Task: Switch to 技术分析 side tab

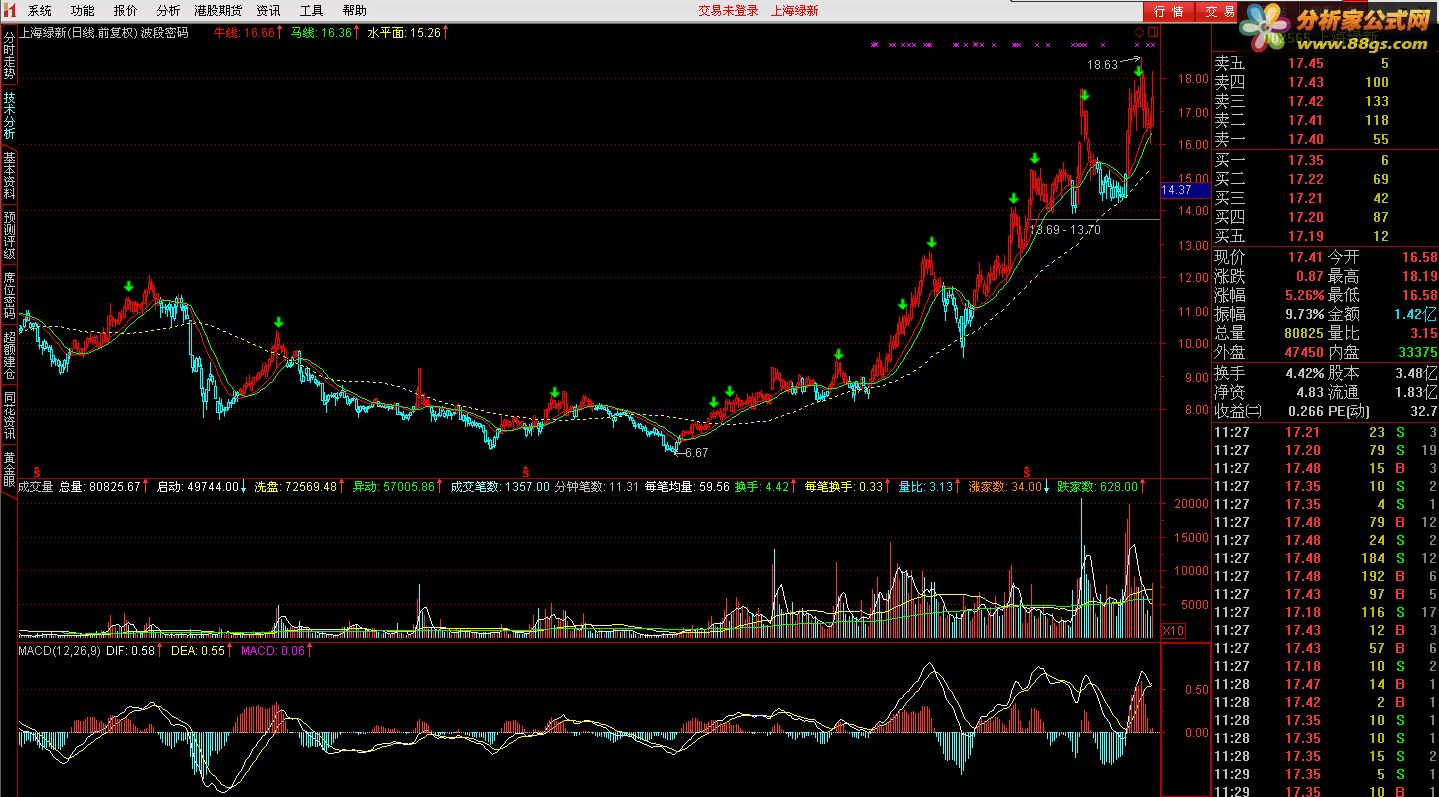Action: pos(9,116)
